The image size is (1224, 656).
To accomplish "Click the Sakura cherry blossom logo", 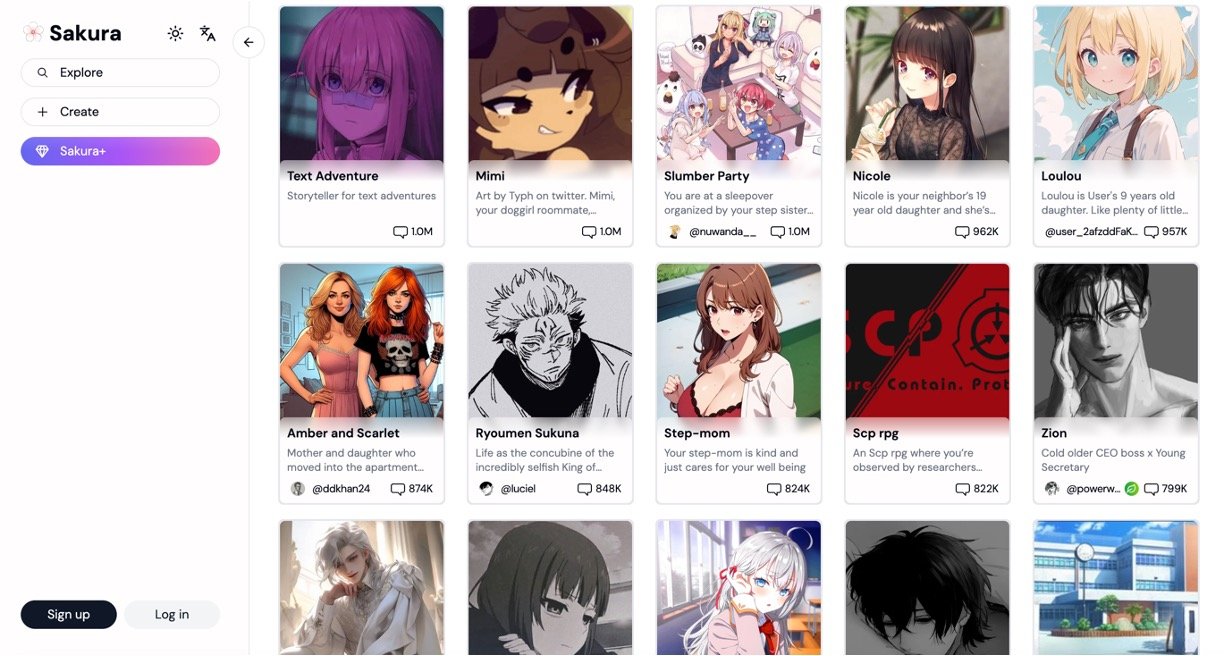I will [33, 33].
